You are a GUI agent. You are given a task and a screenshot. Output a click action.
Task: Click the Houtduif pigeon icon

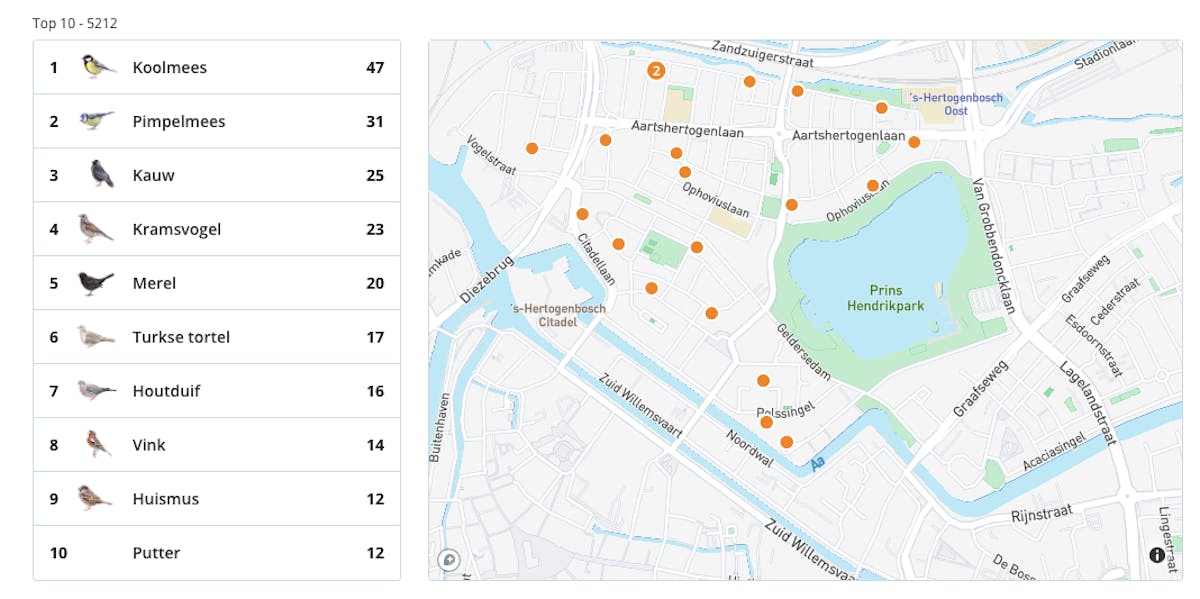96,390
